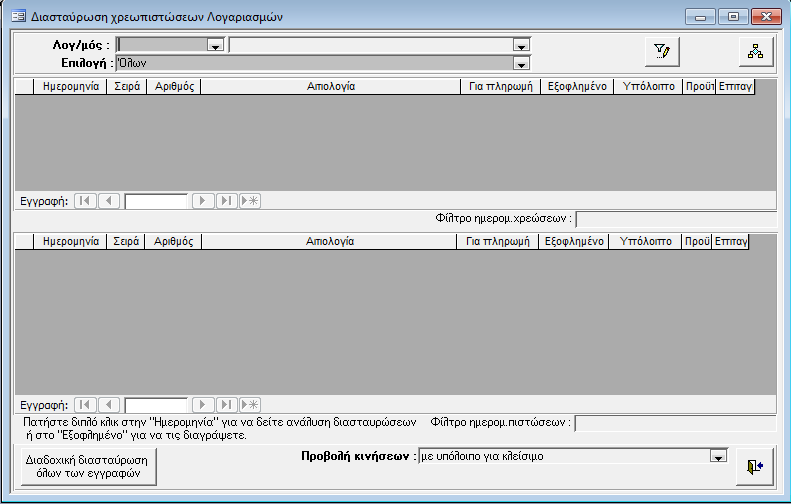Click the Φίλτρο ημερομ.χρεώσεων input field
Image resolution: width=791 pixels, height=504 pixels.
coord(676,219)
